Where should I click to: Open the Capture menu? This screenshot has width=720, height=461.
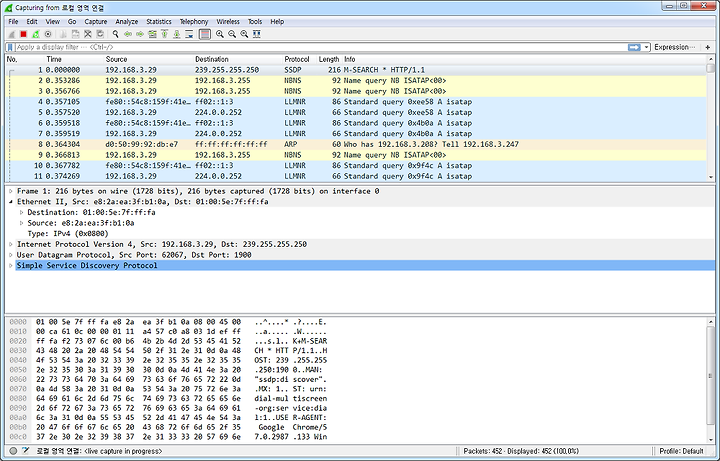pyautogui.click(x=96, y=22)
